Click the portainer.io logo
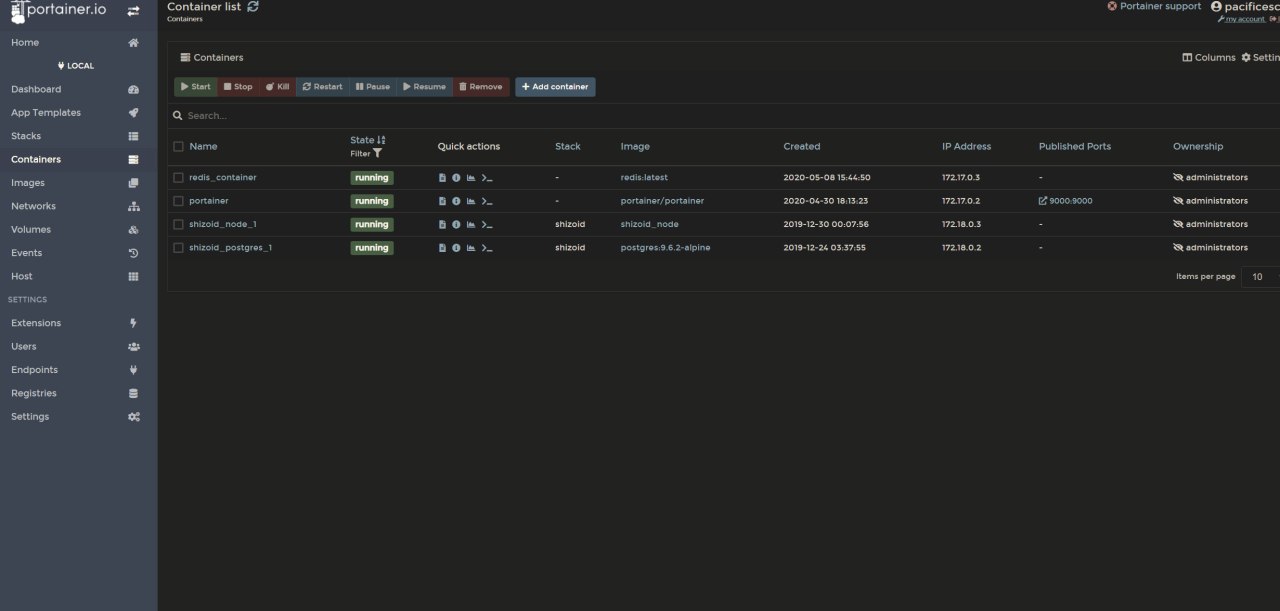This screenshot has height=611, width=1280. click(x=58, y=11)
